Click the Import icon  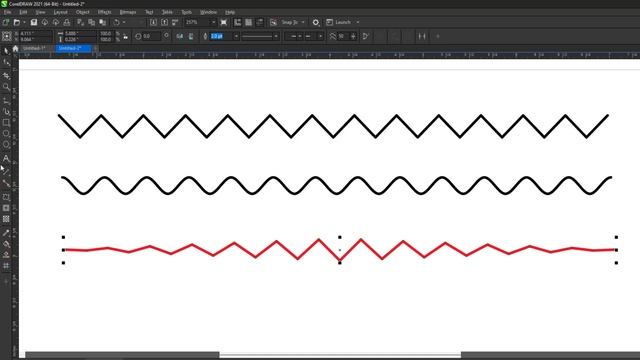click(153, 22)
